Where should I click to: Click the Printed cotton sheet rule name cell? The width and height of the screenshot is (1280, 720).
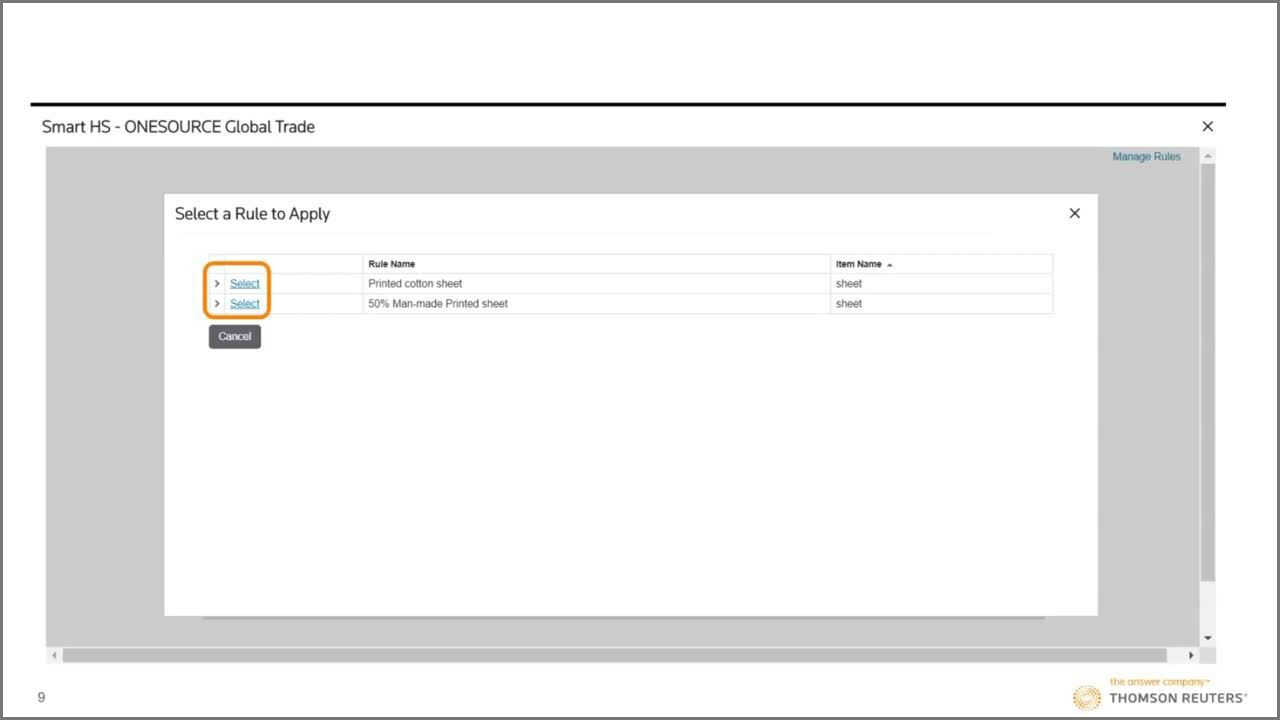coord(415,284)
